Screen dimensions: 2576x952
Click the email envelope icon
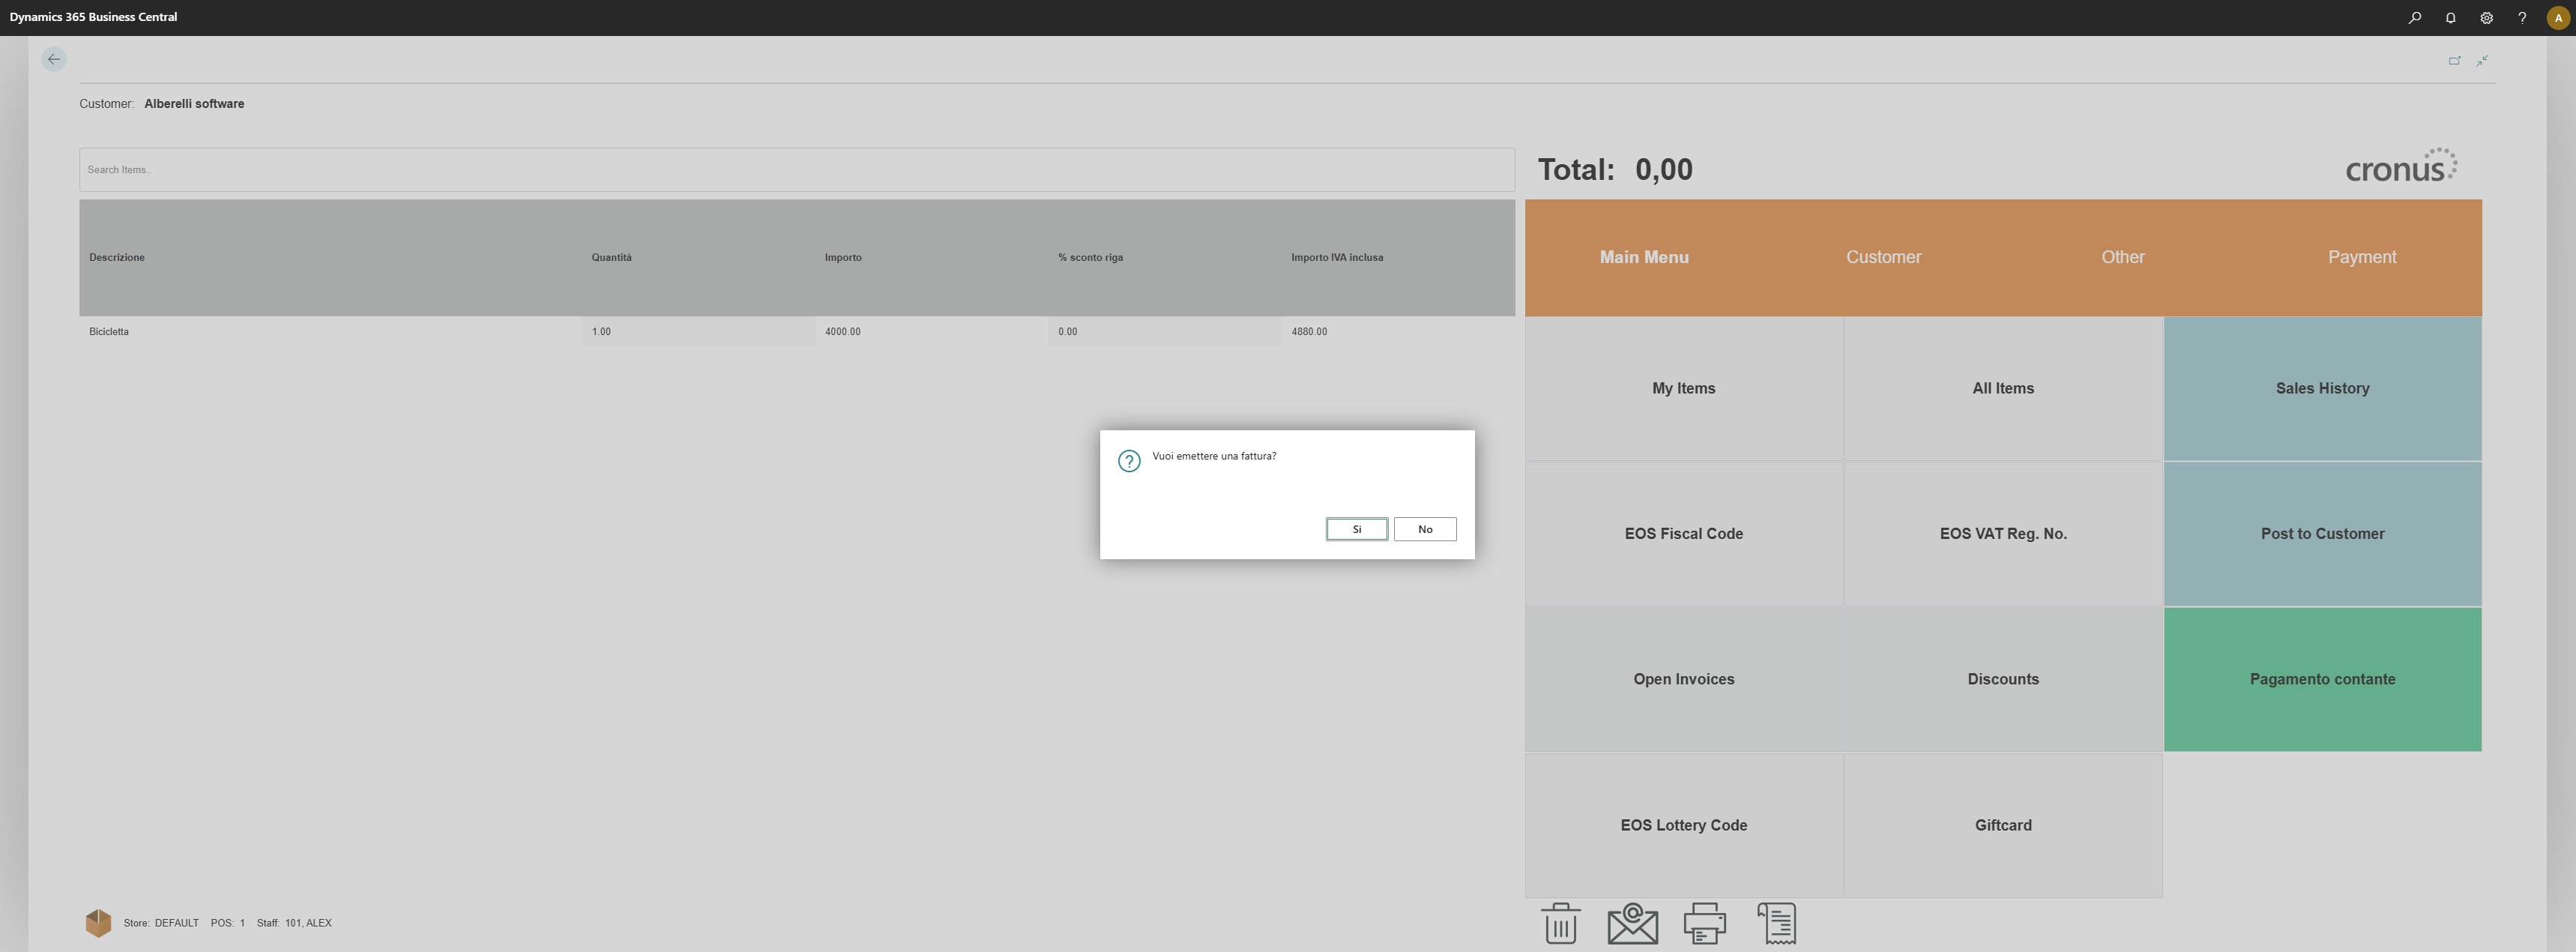click(1632, 923)
